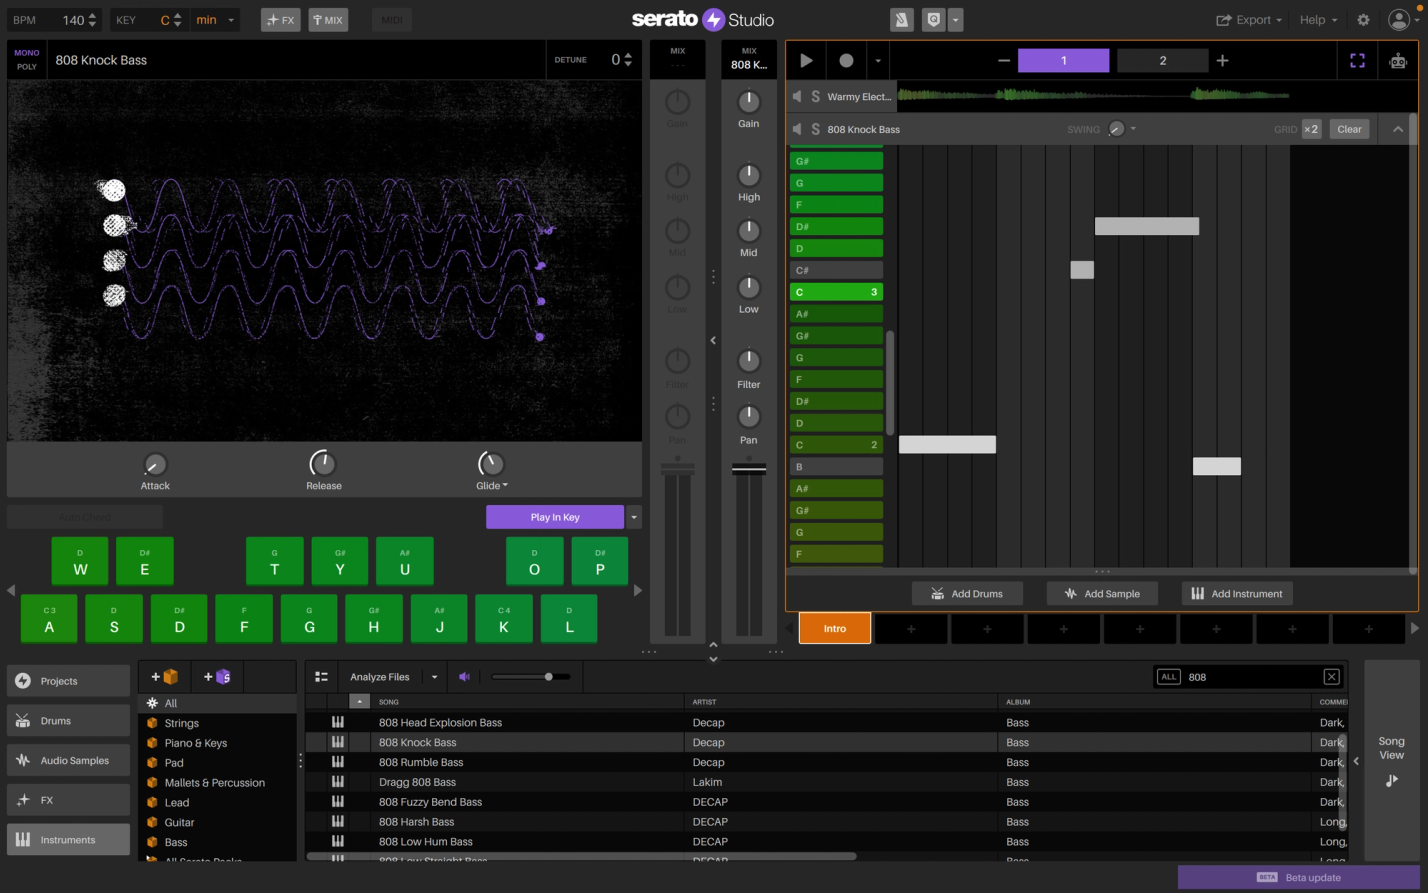The width and height of the screenshot is (1428, 893).
Task: Open the Export menu
Action: [x=1248, y=19]
